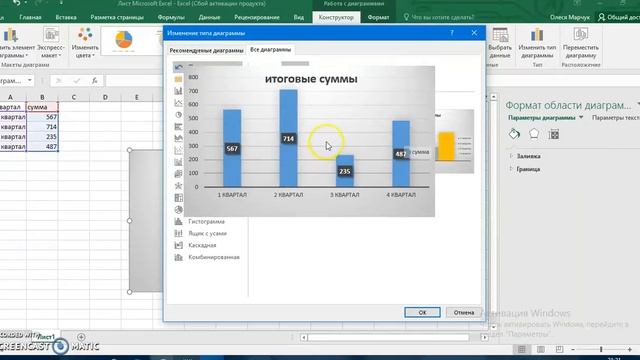
Task: Choose Каскадная chart type
Action: pos(202,245)
